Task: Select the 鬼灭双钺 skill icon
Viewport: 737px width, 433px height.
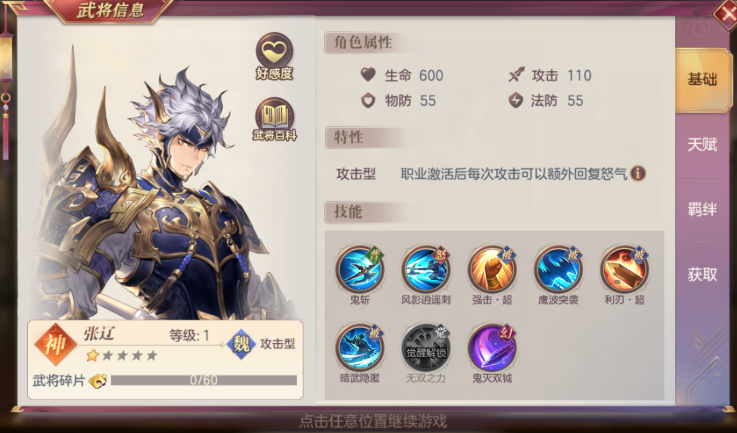Action: point(492,348)
